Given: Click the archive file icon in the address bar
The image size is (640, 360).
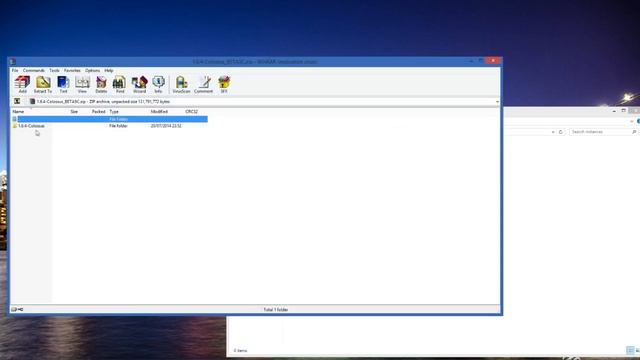Looking at the screenshot, I should [x=32, y=101].
